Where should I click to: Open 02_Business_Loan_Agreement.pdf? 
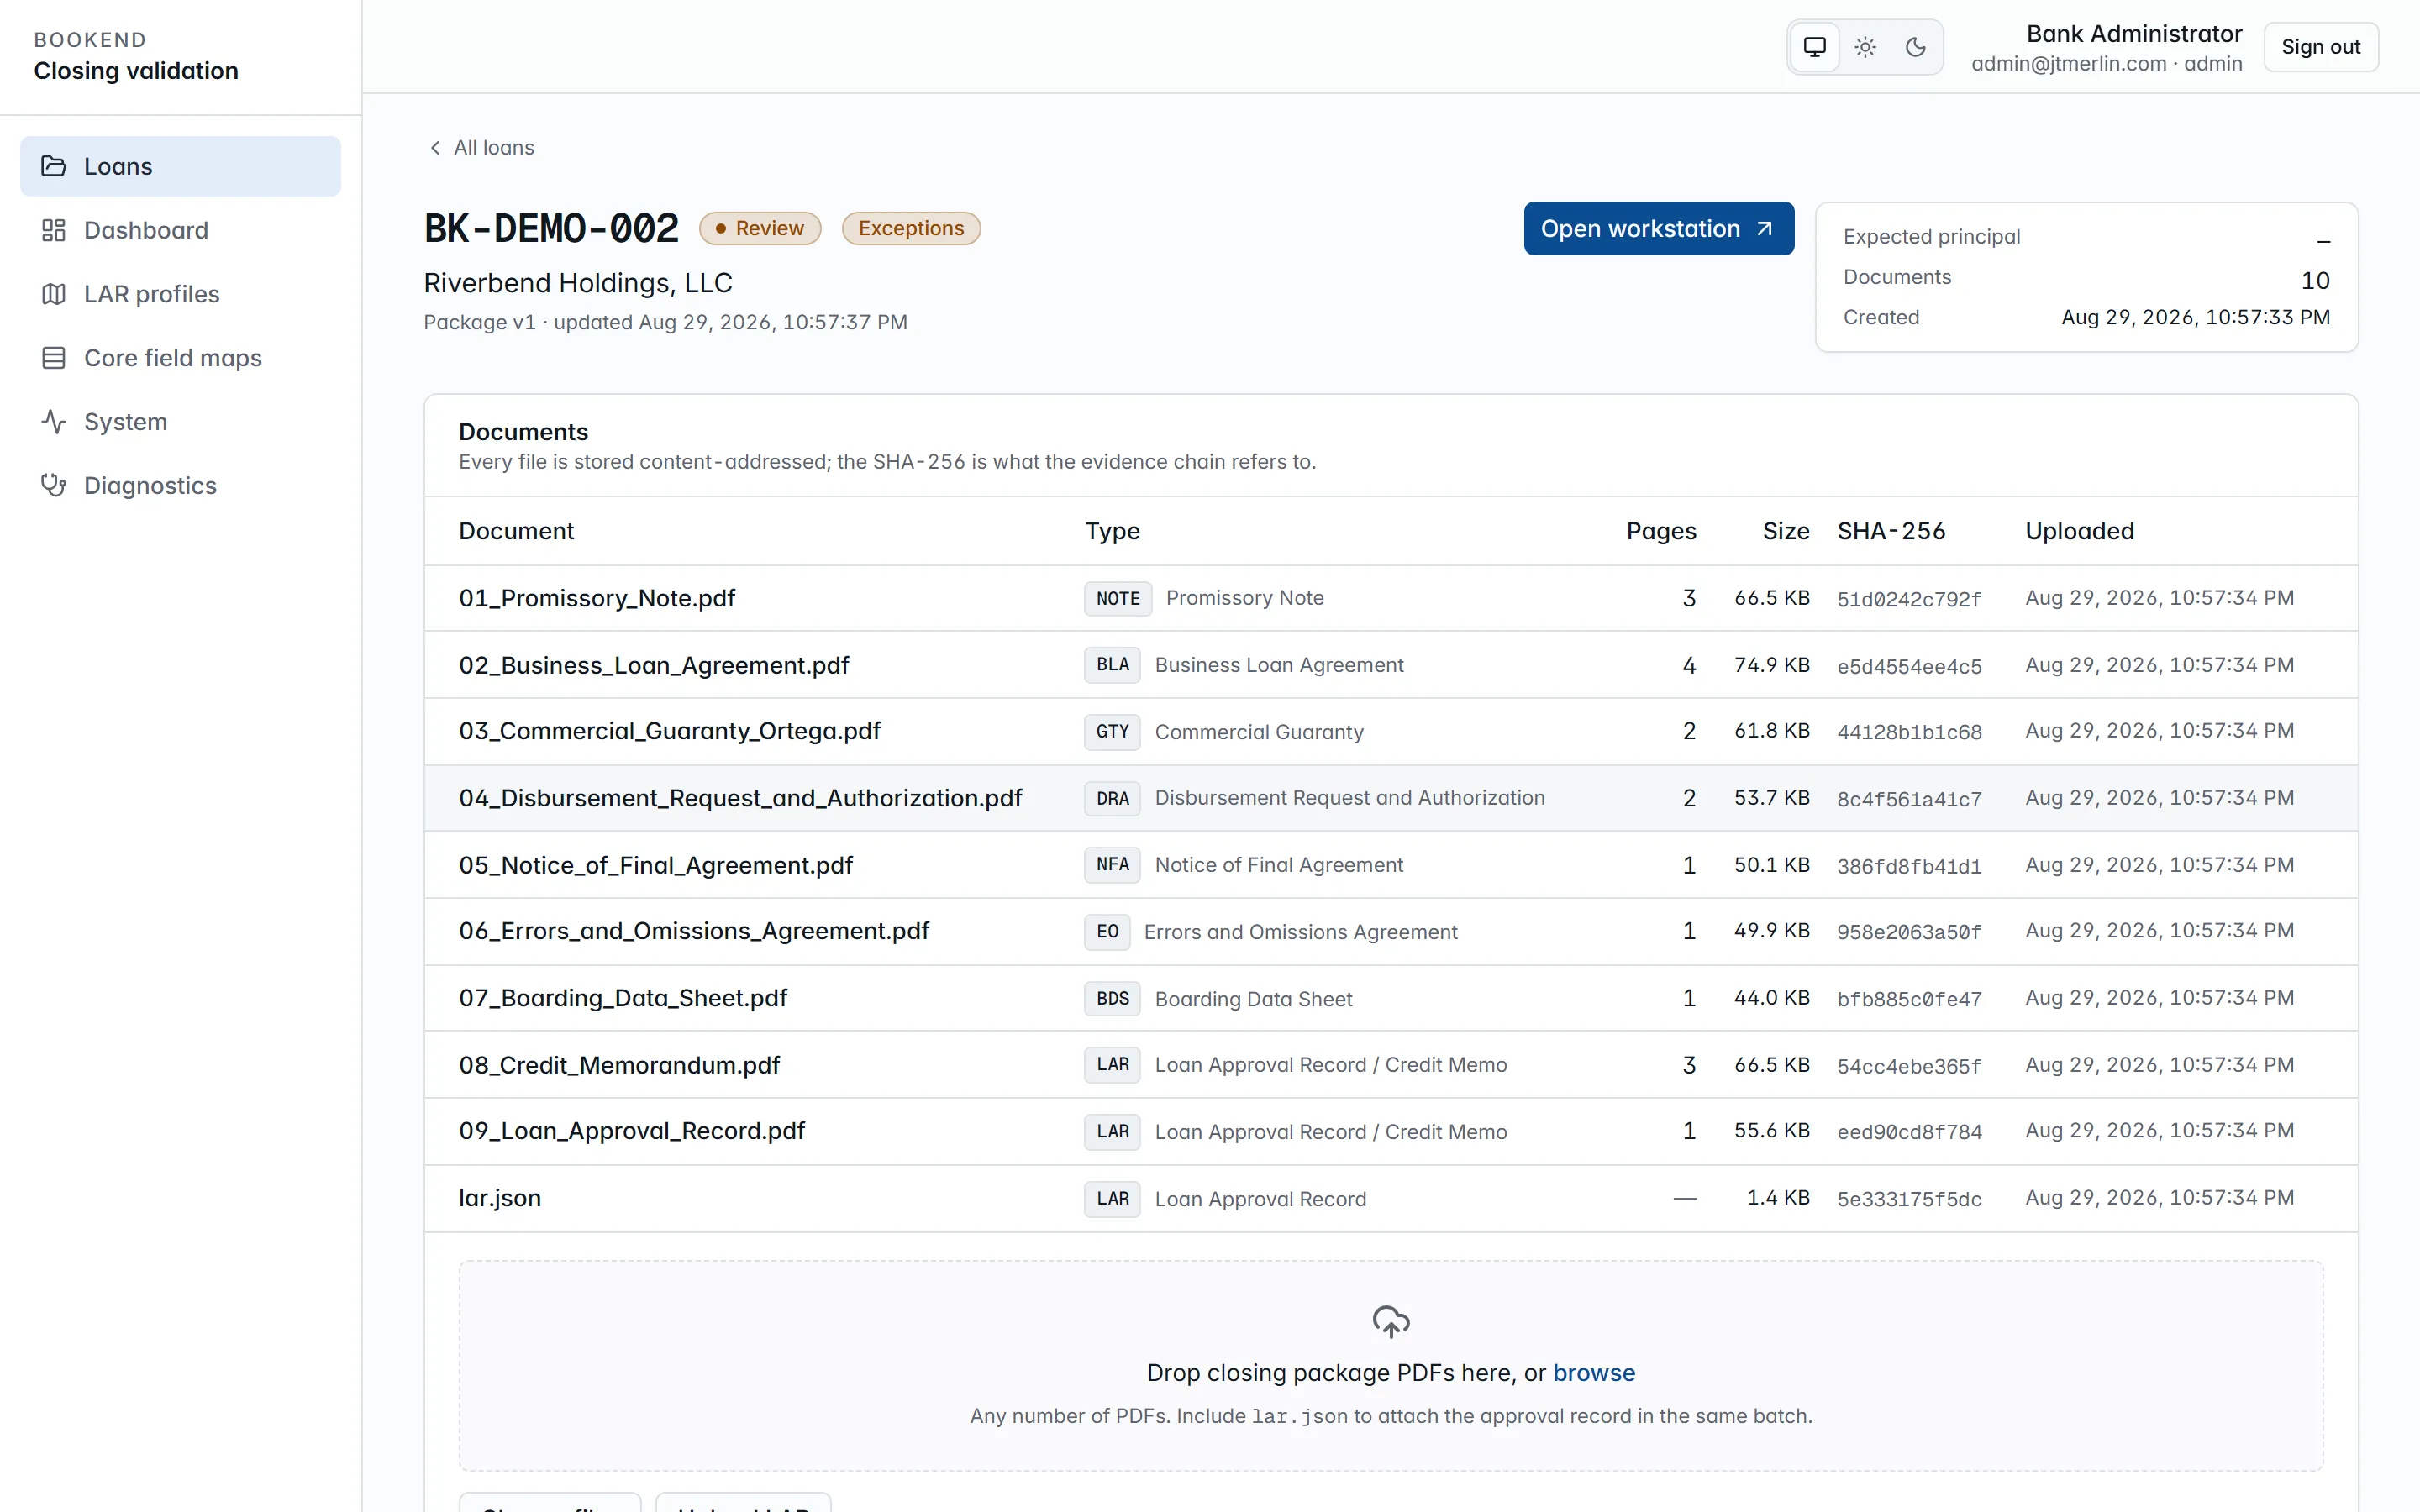(x=654, y=665)
